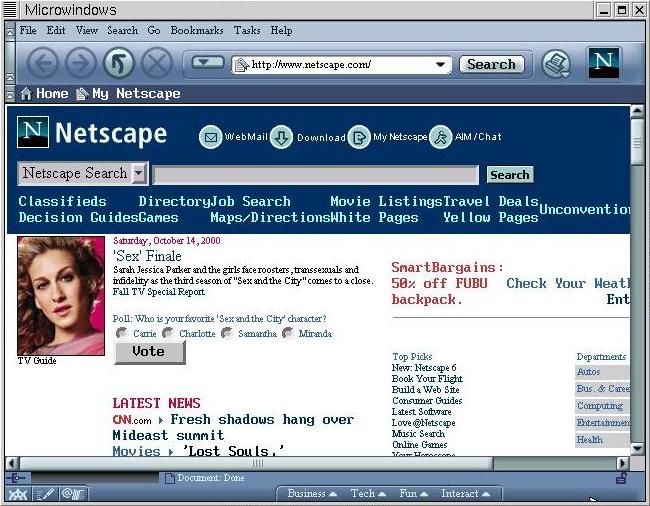Select the Samantha poll radio button
The width and height of the screenshot is (650, 506).
click(227, 333)
